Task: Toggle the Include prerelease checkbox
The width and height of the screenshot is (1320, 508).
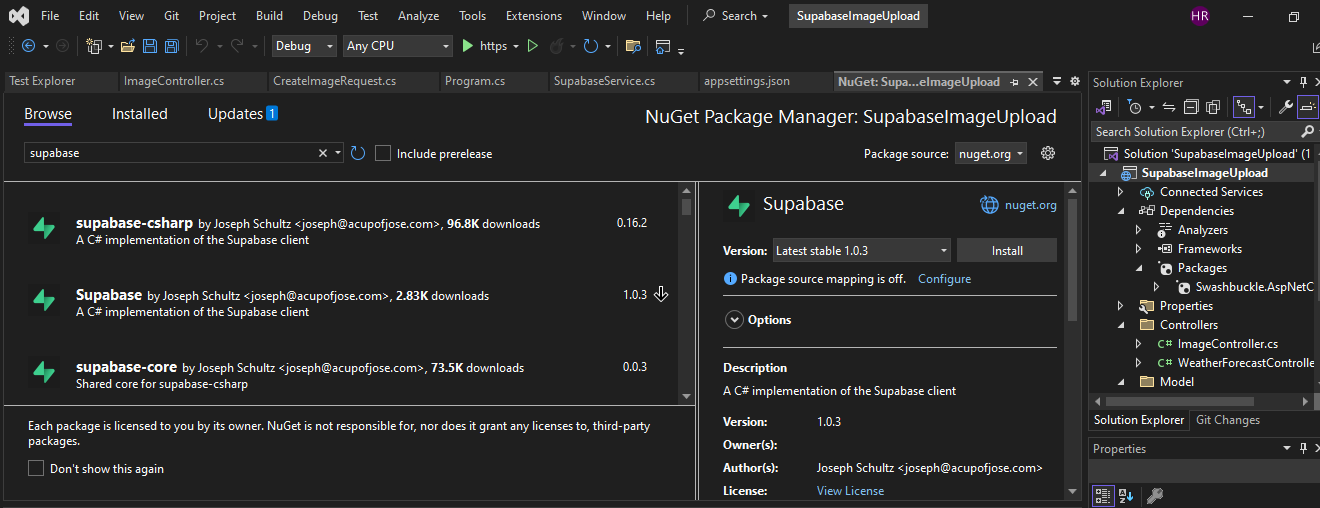Action: tap(383, 153)
